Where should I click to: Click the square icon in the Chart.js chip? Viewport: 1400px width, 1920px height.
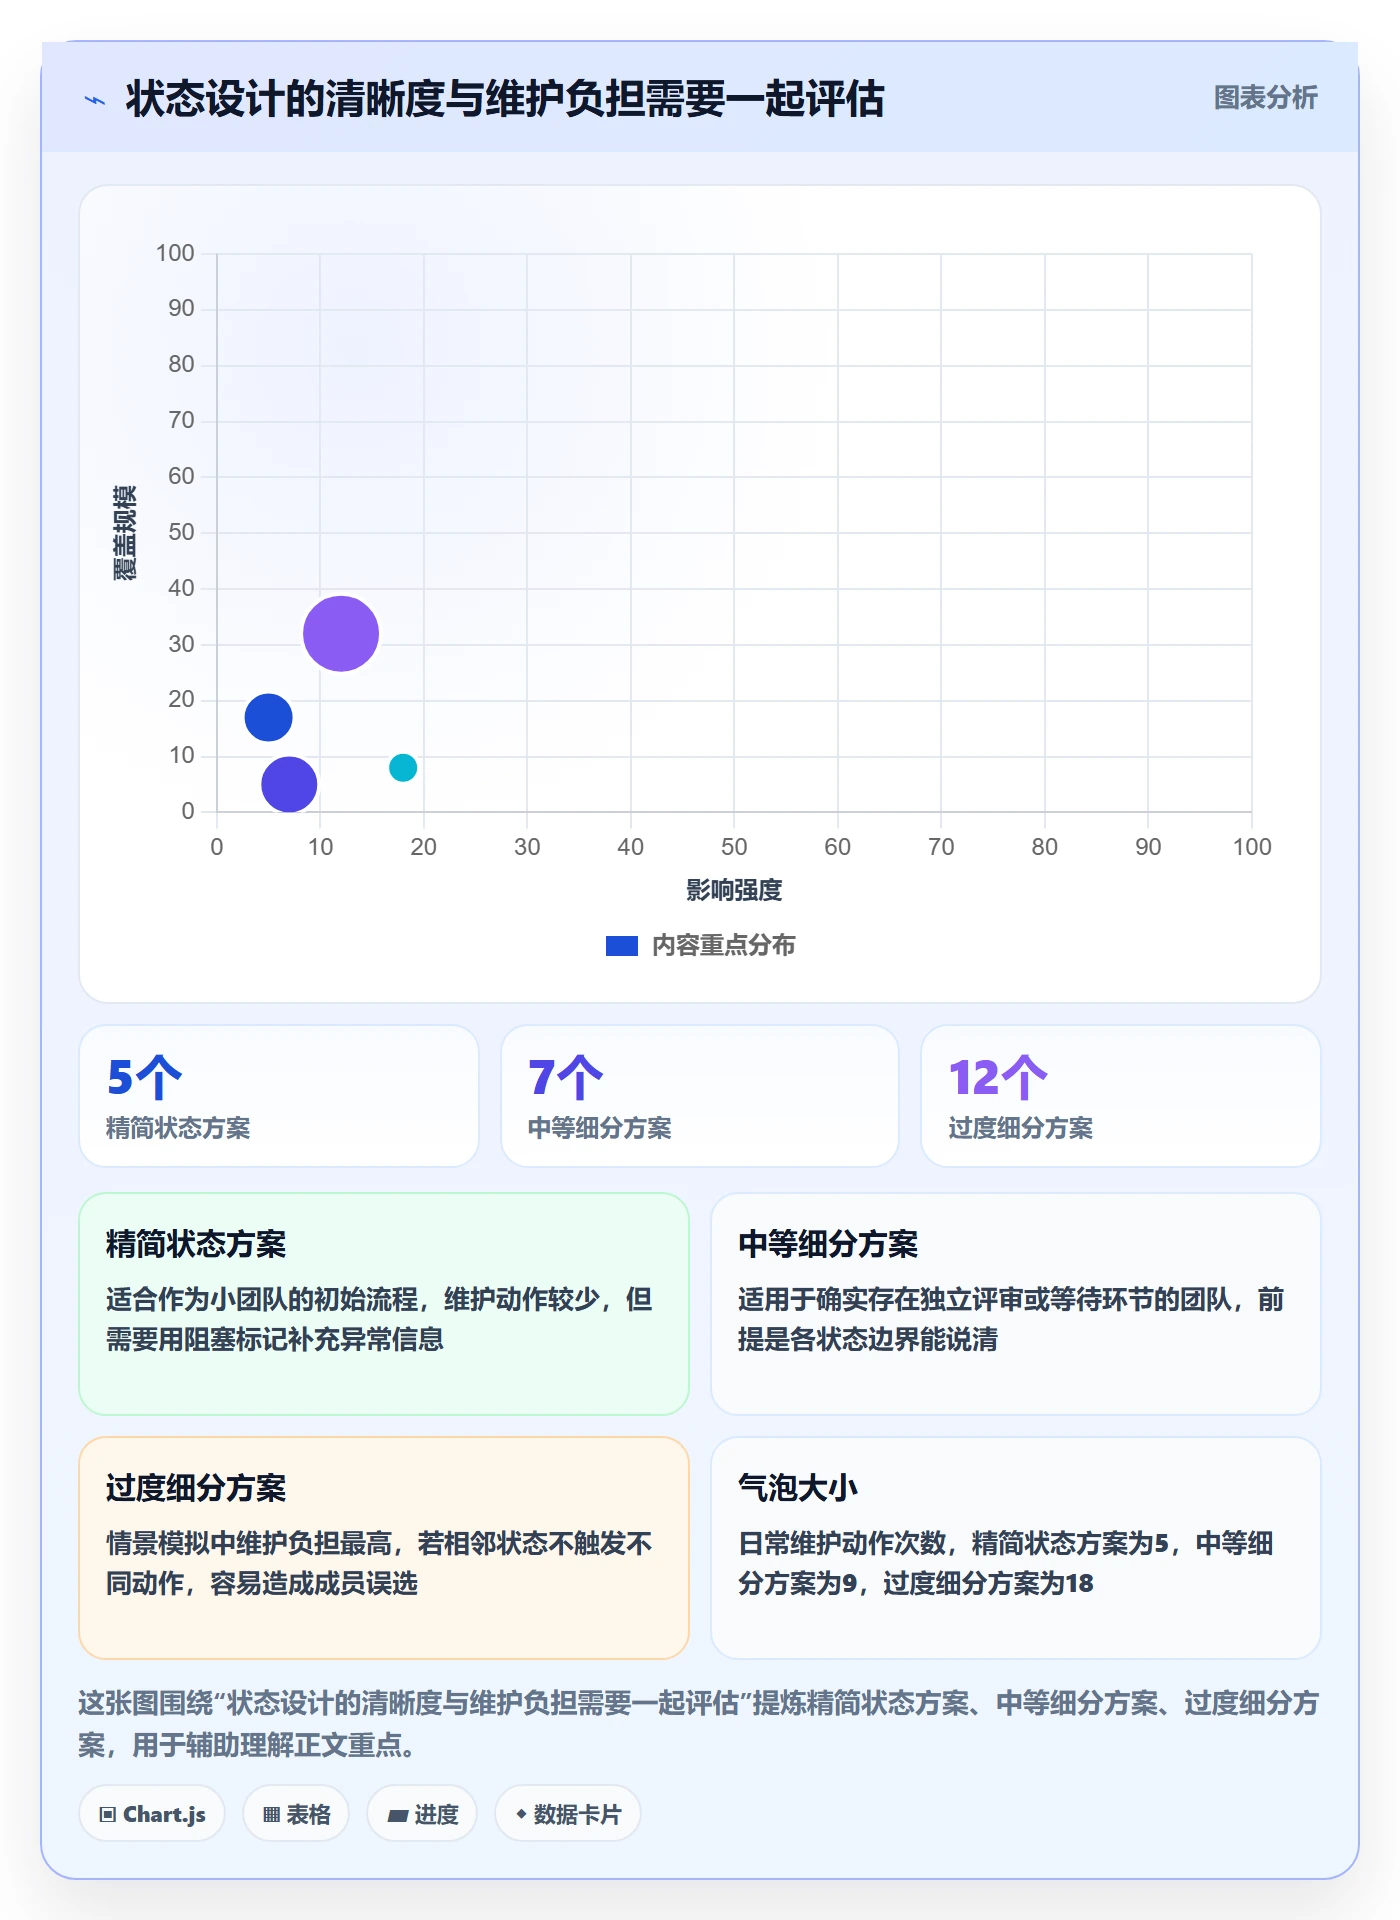108,1815
